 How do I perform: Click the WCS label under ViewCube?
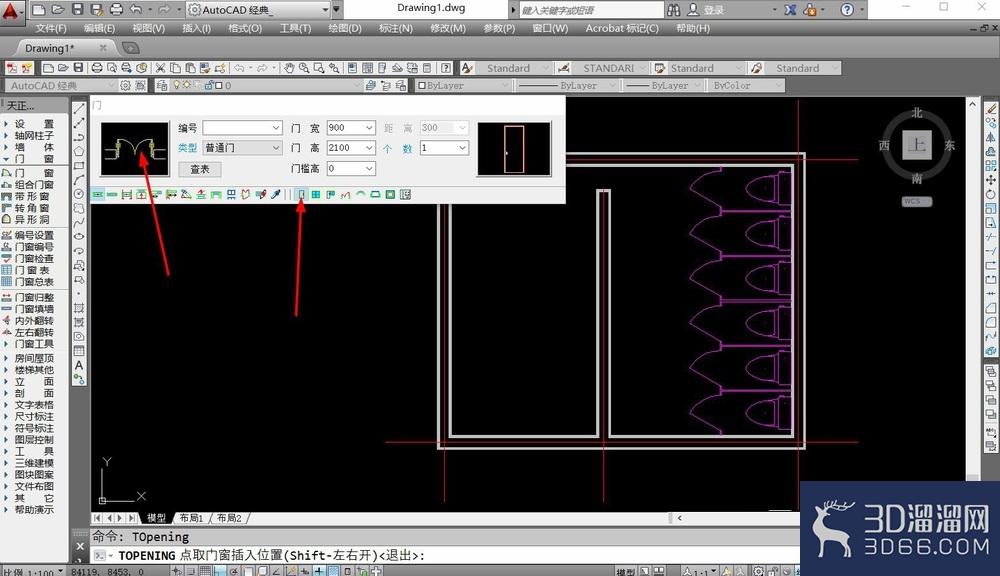coord(916,202)
